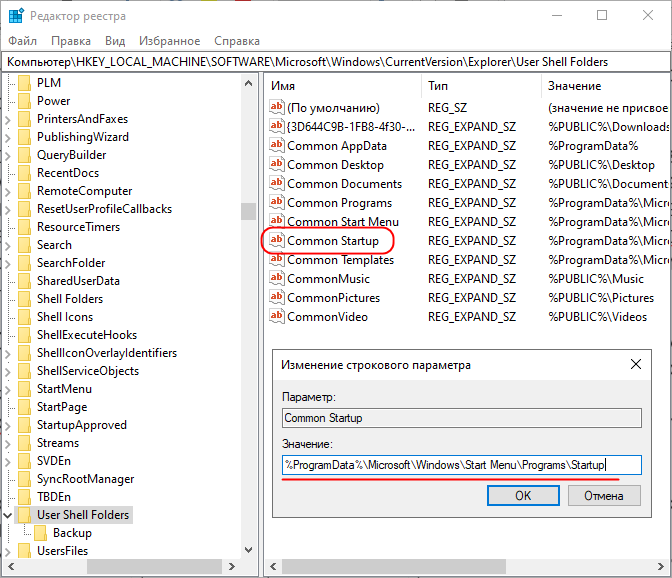Click the Shell Folders key folder icon

pos(24,299)
